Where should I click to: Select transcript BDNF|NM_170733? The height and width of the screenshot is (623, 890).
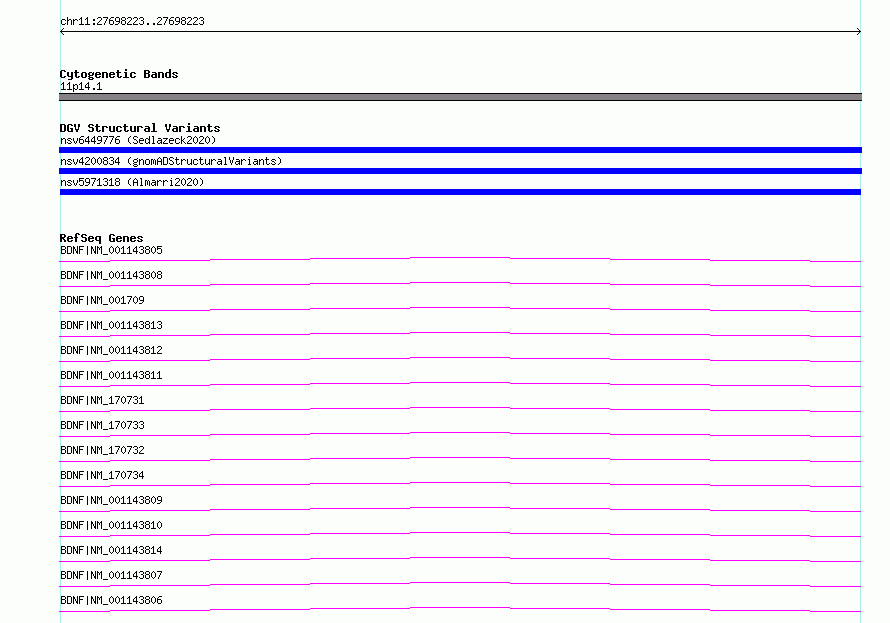click(x=102, y=425)
